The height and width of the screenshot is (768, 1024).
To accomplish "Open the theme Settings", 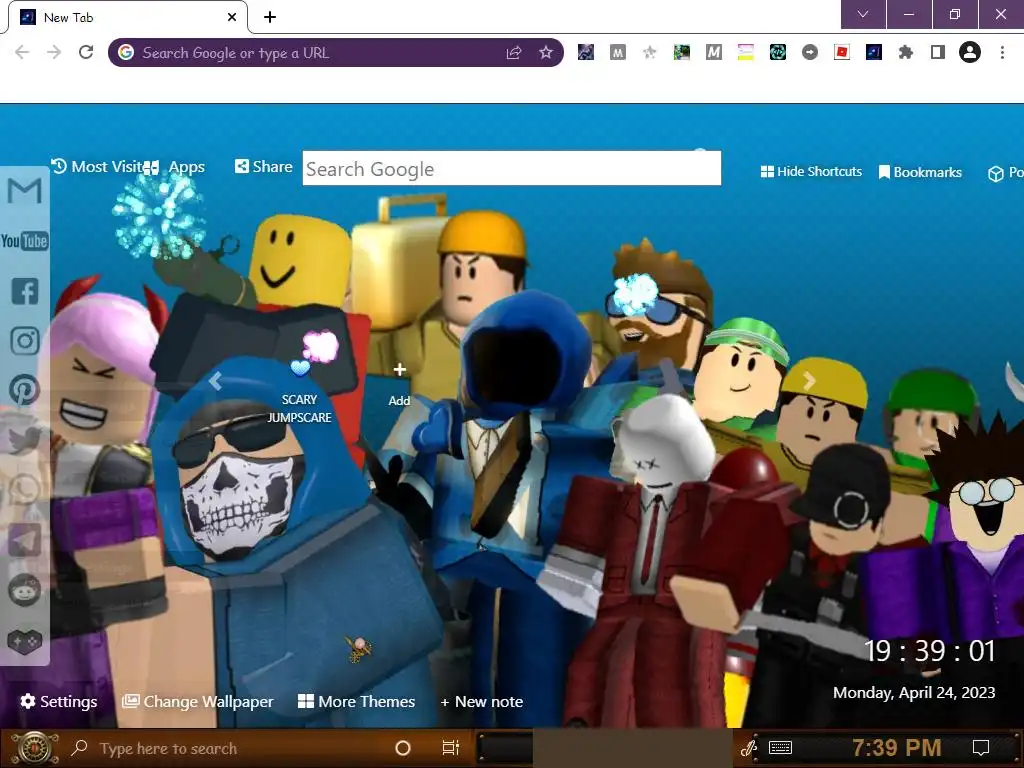I will pos(59,701).
